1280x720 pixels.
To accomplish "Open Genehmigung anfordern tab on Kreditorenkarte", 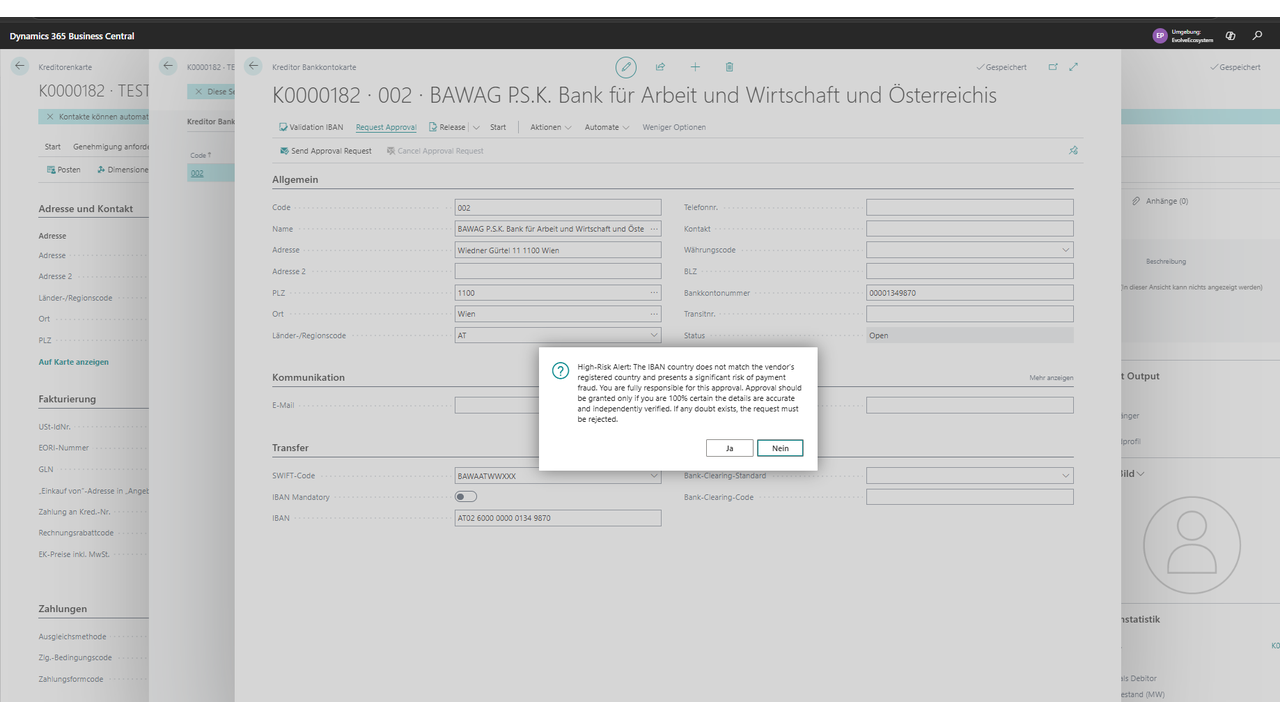I will (x=111, y=147).
